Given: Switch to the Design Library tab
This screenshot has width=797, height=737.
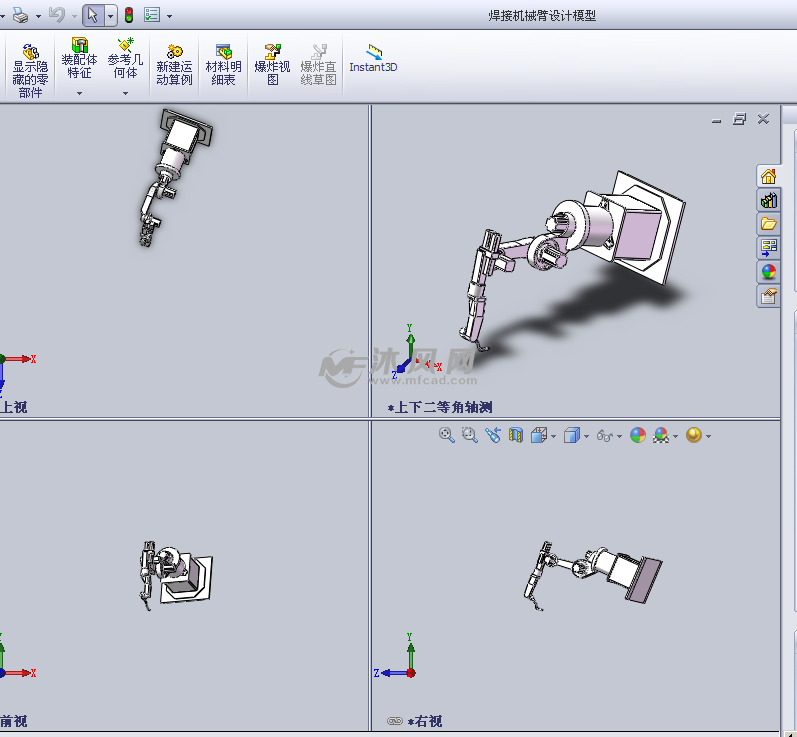Looking at the screenshot, I should (768, 200).
